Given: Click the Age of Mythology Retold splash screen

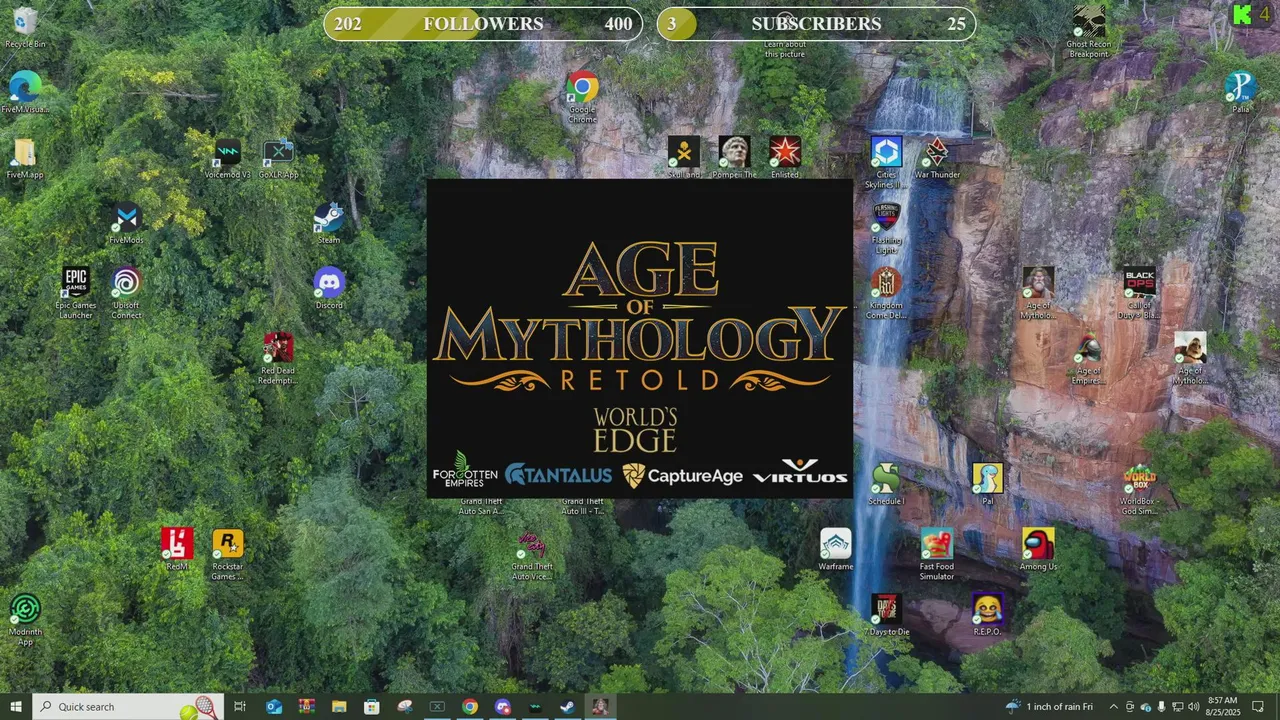Looking at the screenshot, I should pyautogui.click(x=640, y=338).
